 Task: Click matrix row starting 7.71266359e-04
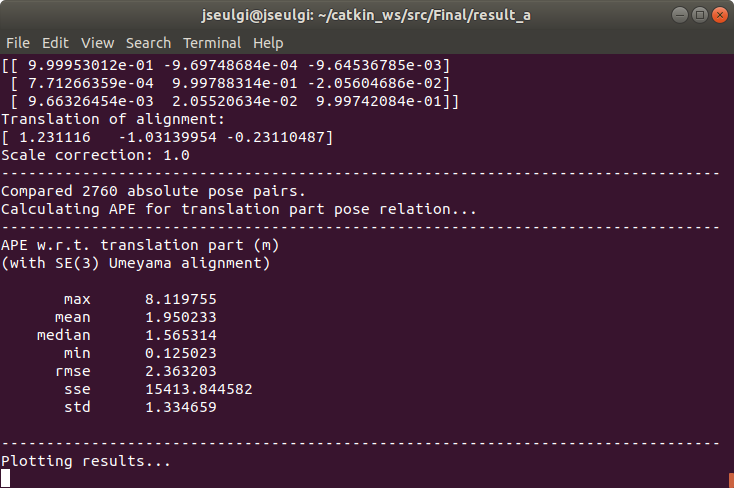pyautogui.click(x=230, y=83)
